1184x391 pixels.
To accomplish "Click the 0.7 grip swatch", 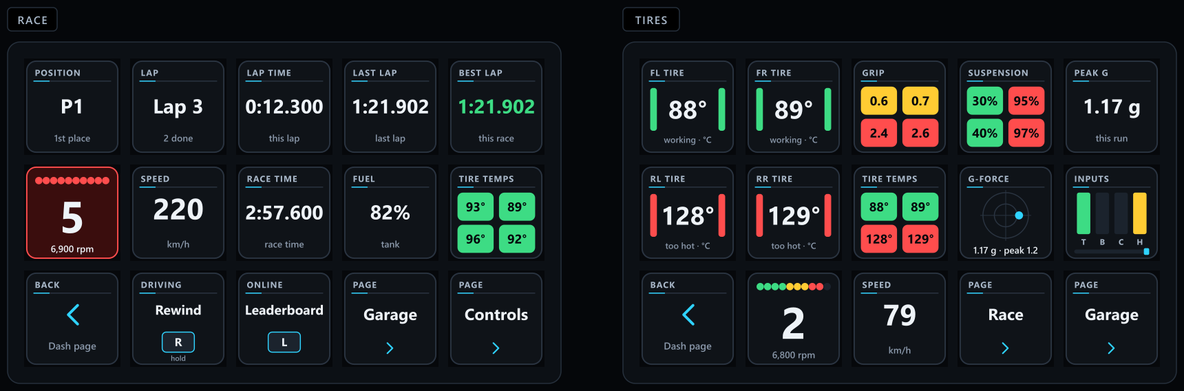I will pyautogui.click(x=920, y=100).
